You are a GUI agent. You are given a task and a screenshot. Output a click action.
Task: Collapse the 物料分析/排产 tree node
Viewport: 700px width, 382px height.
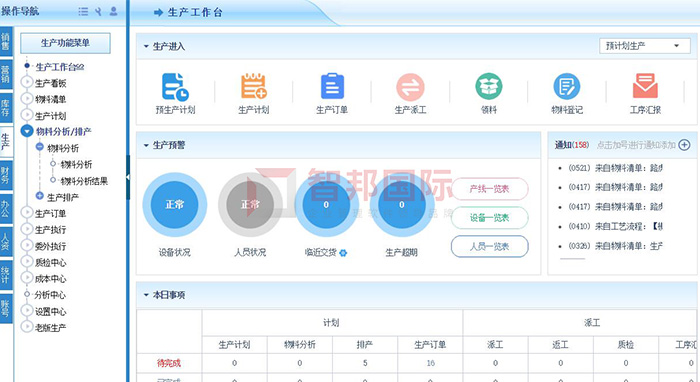(27, 131)
